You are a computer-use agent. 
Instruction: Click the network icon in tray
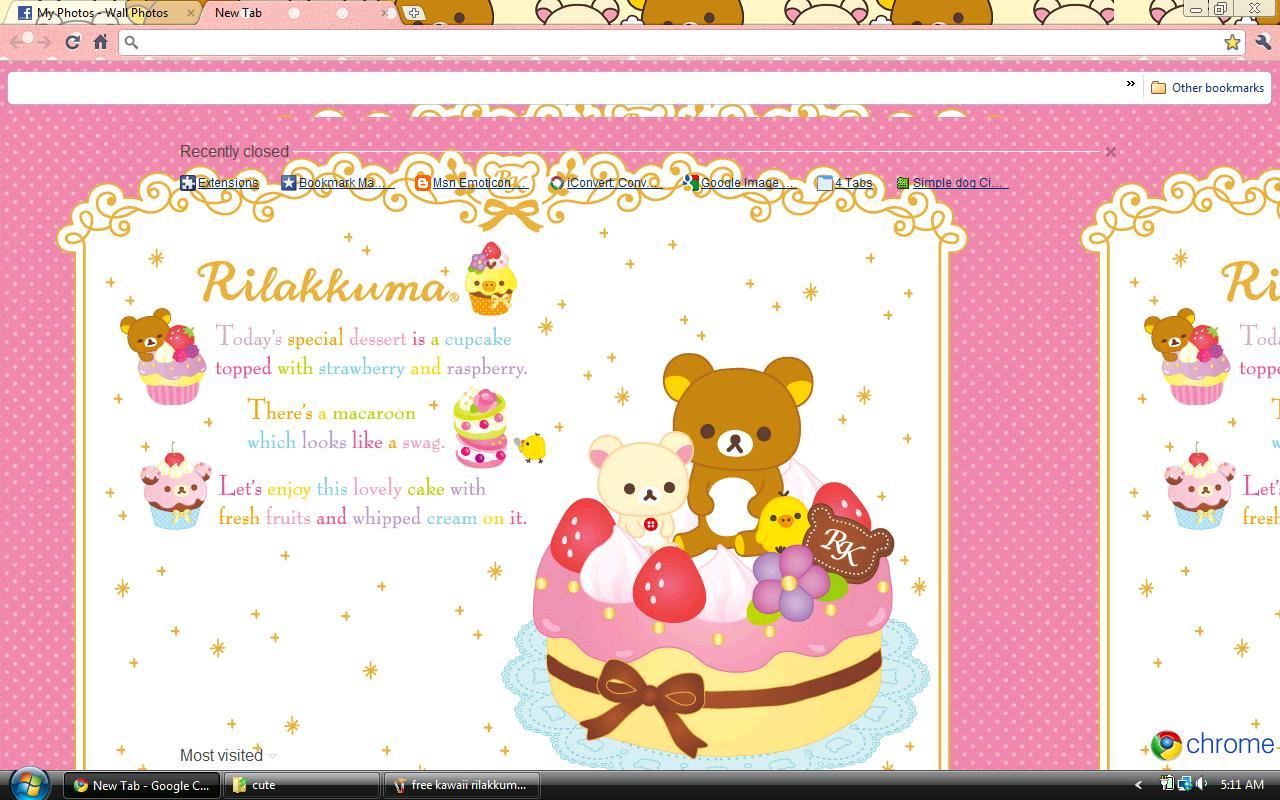click(x=1184, y=784)
